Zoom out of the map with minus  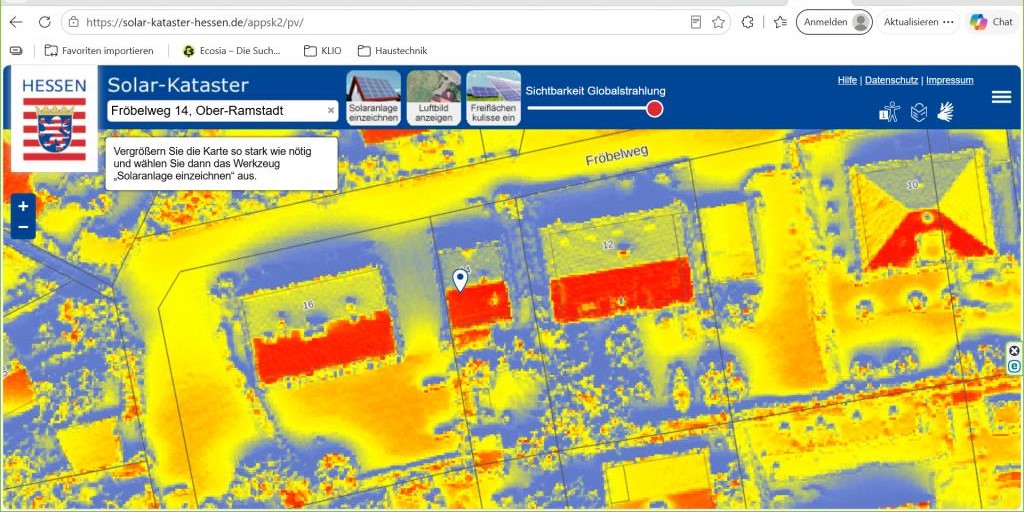(x=24, y=227)
